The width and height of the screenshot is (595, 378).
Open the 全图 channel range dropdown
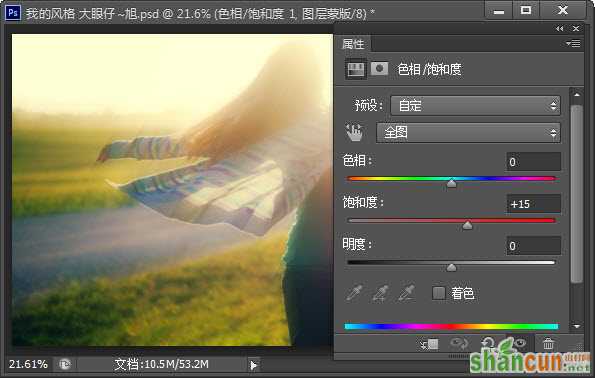[468, 132]
